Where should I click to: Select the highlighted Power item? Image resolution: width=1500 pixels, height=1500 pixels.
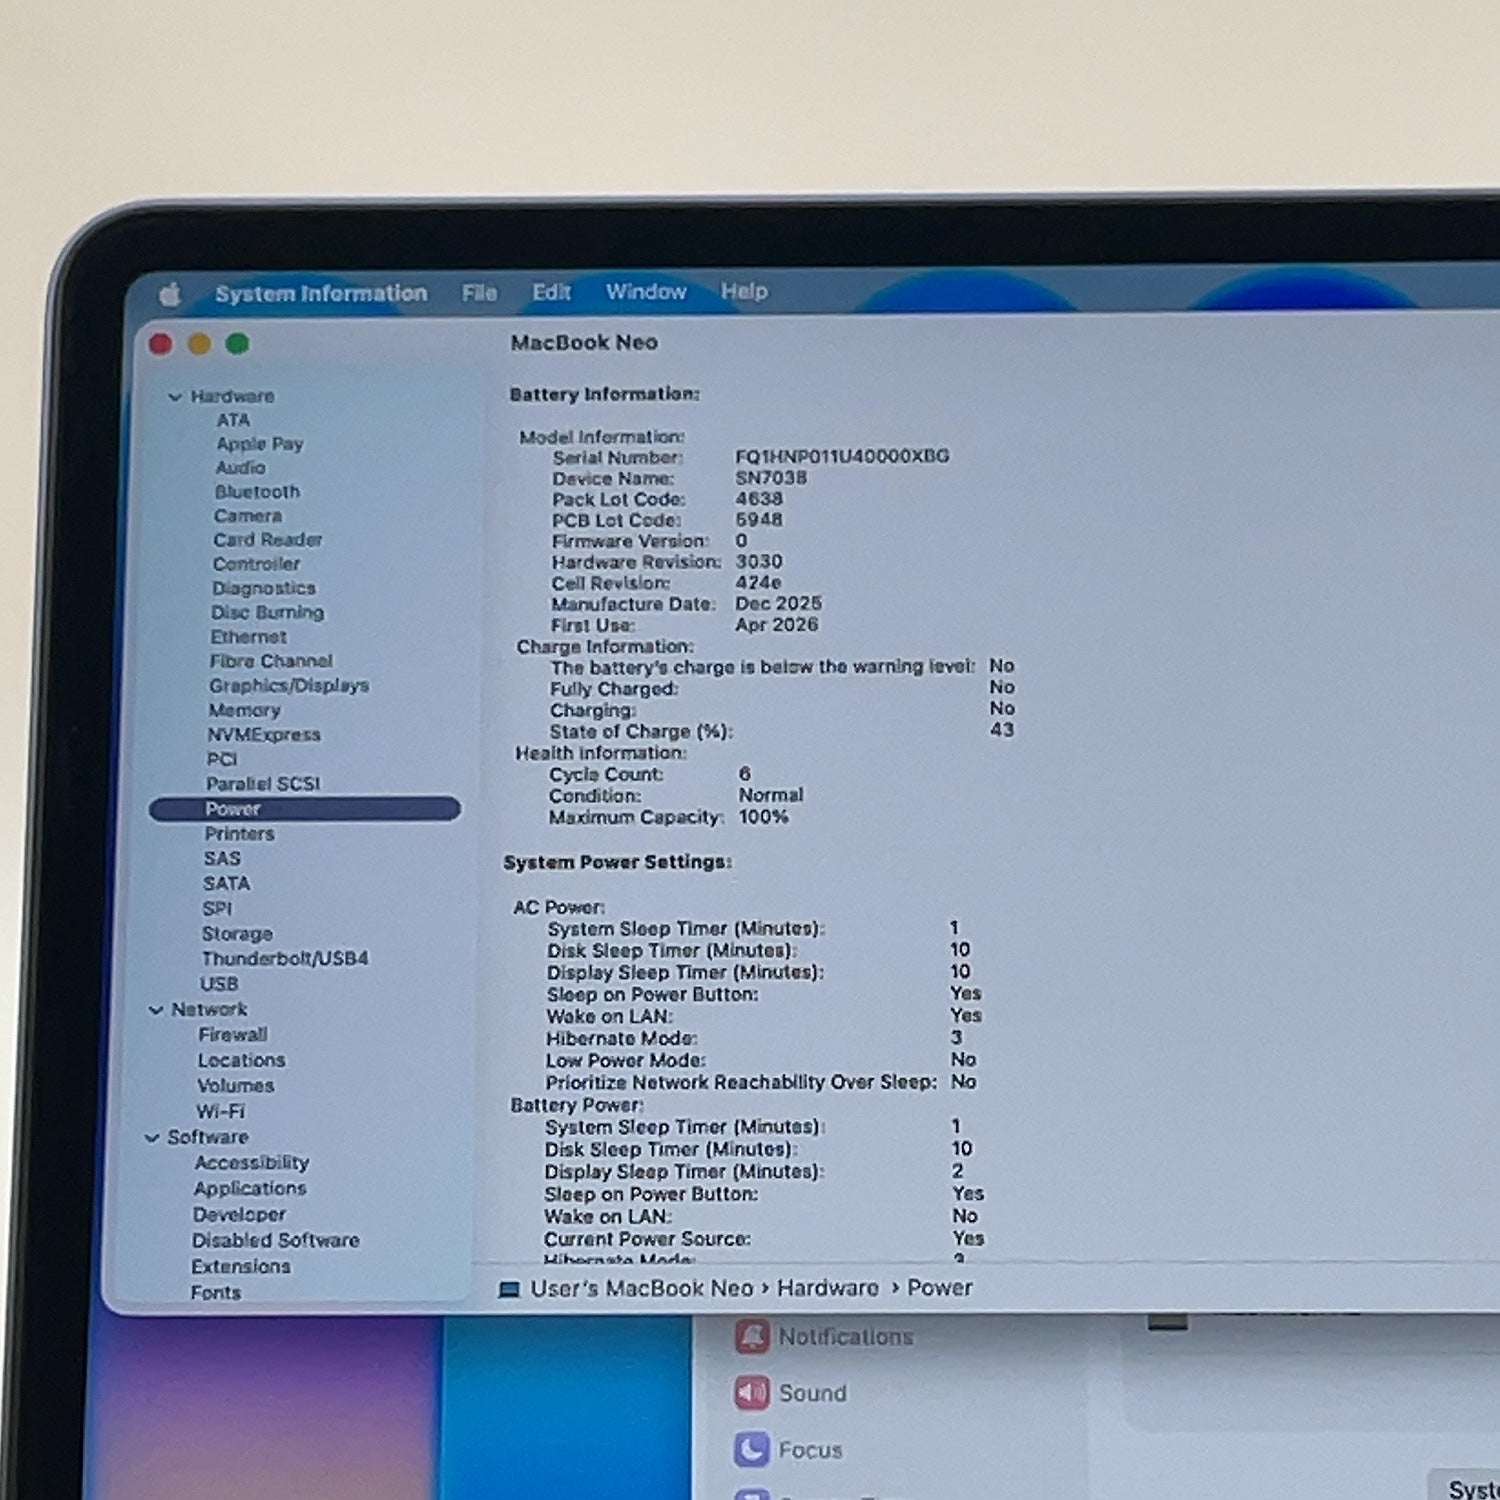305,809
